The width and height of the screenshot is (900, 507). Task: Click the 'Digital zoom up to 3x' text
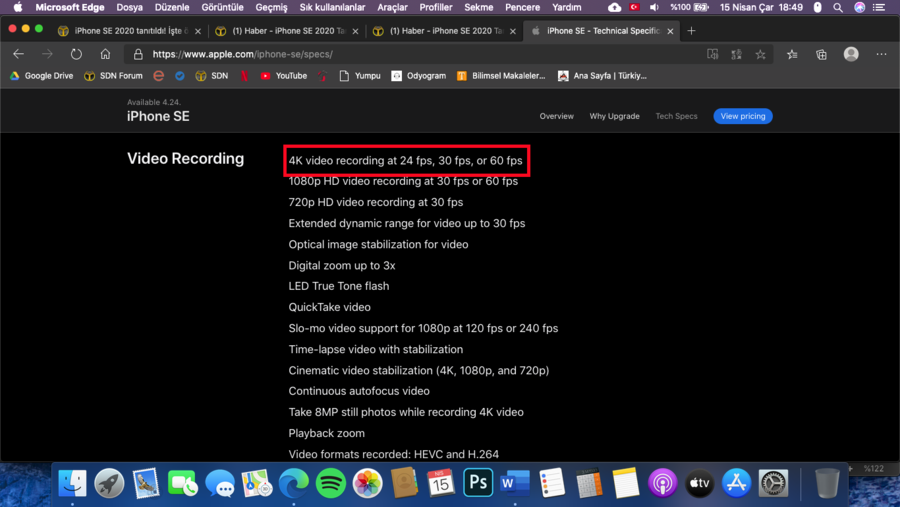(342, 265)
